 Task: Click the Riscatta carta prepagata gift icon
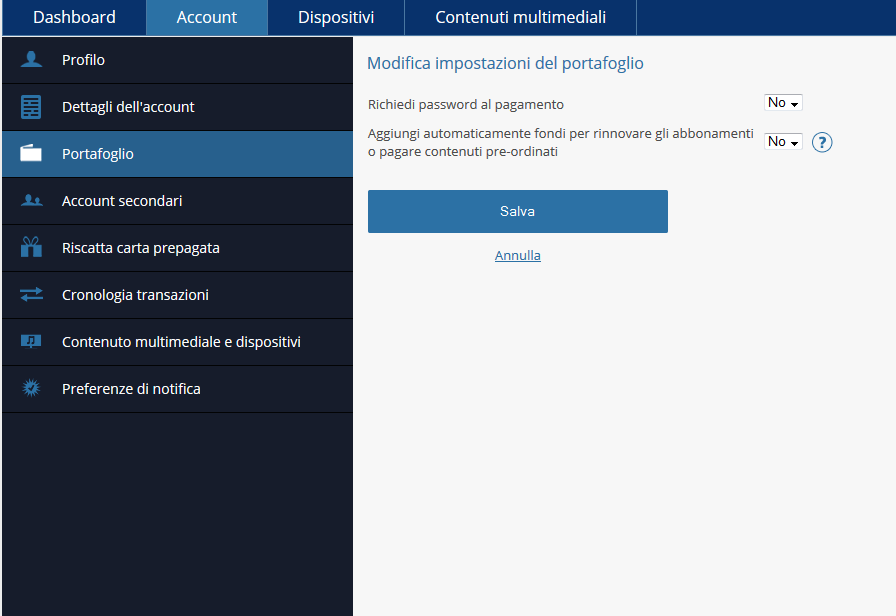31,247
